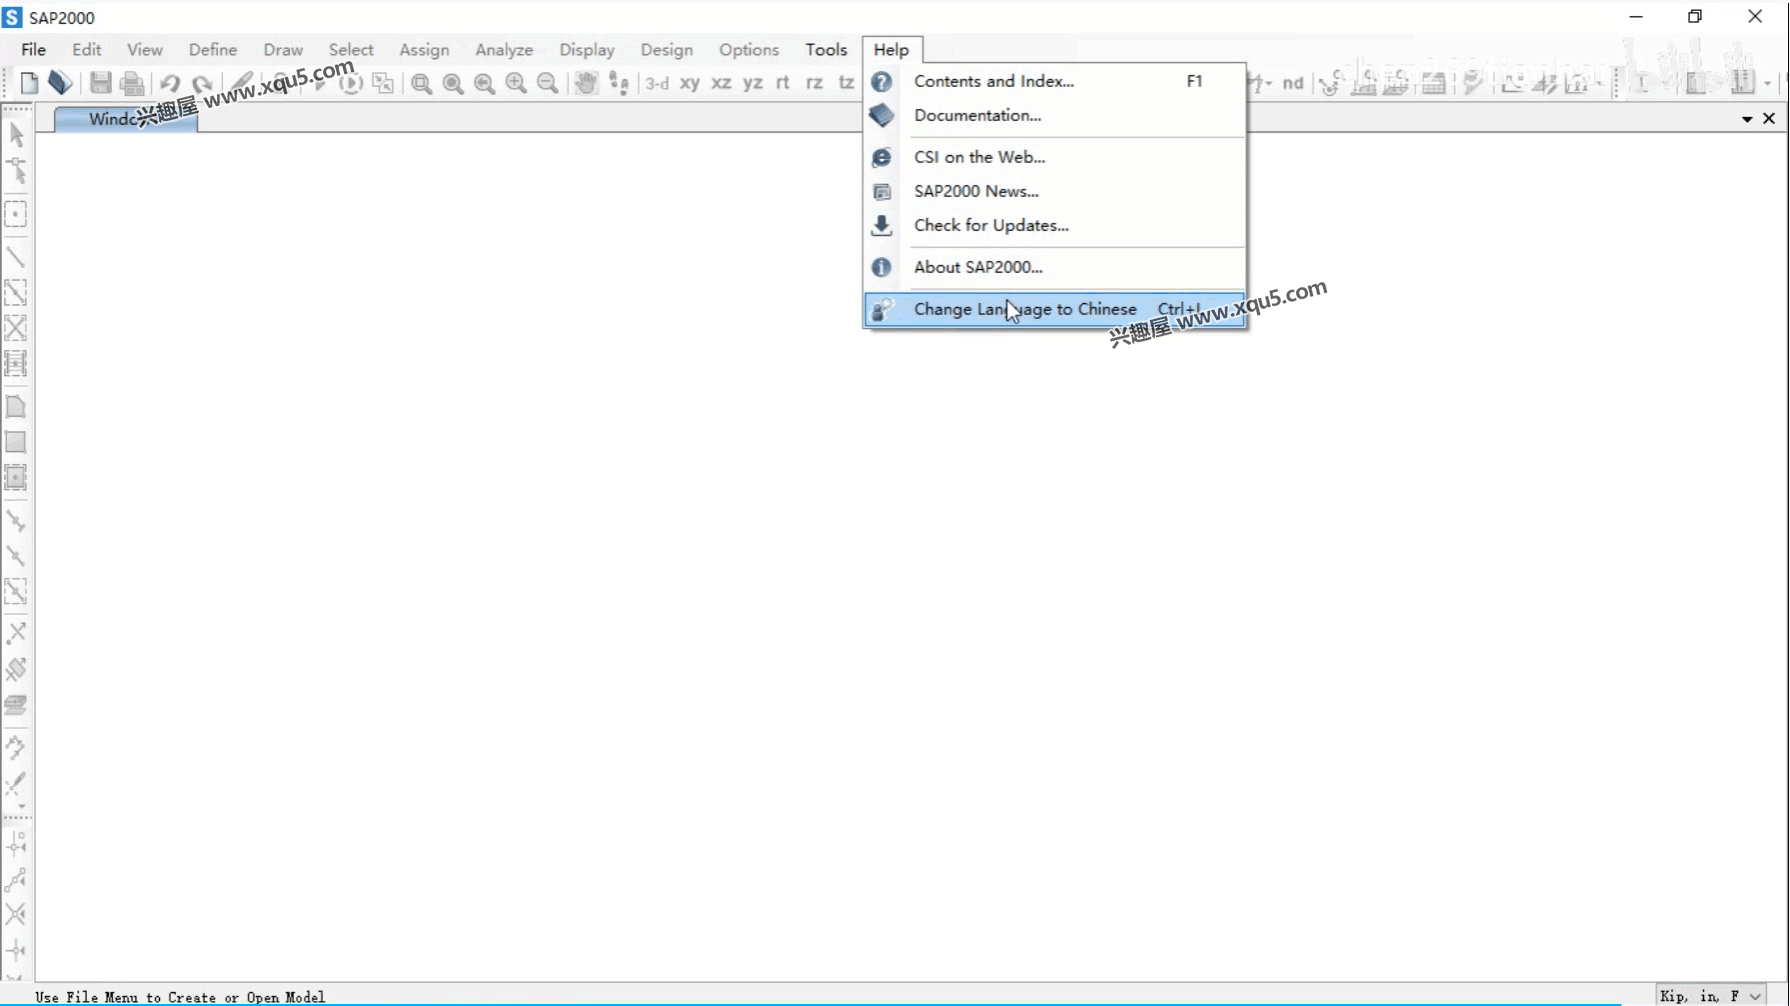
Task: Open the Define menu
Action: click(x=213, y=49)
